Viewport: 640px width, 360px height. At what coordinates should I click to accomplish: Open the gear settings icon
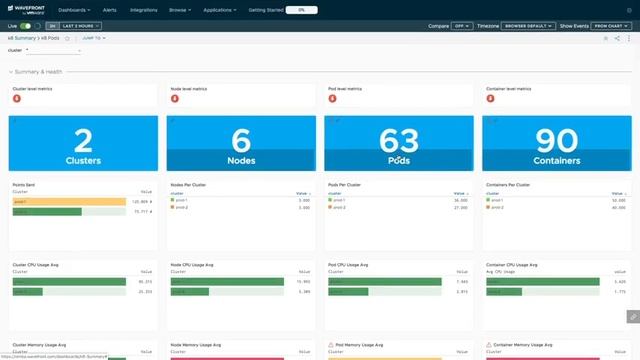629,10
